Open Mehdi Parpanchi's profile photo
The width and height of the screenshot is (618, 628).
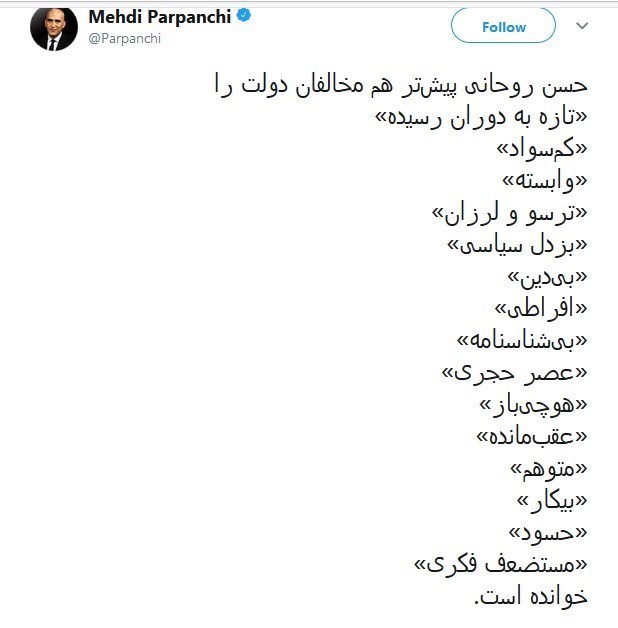(54, 30)
